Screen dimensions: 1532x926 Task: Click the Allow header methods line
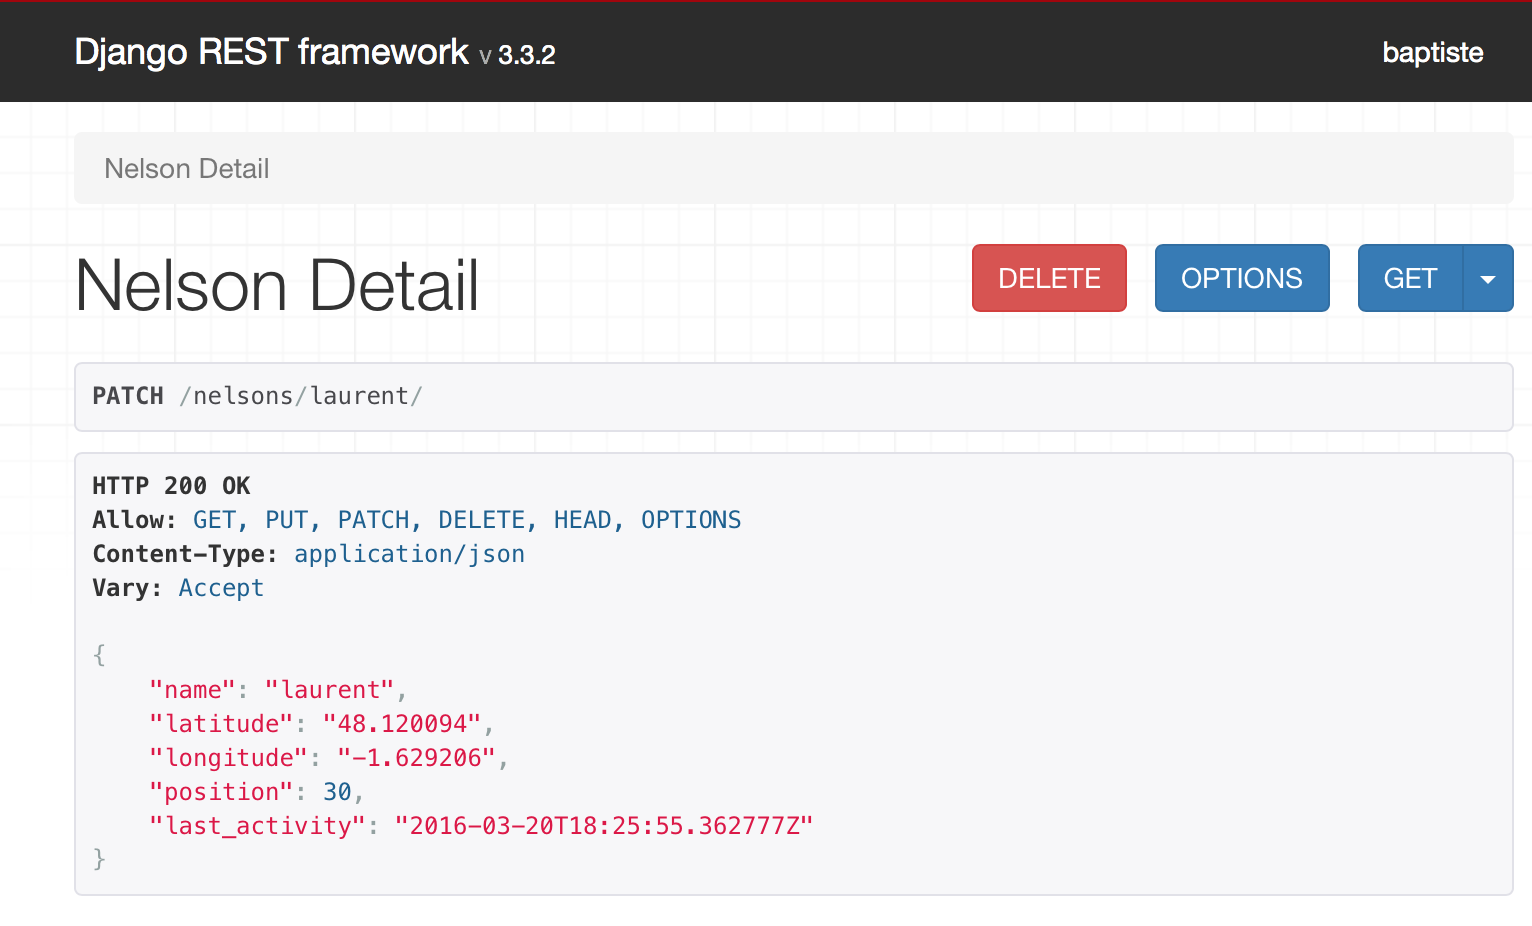click(417, 520)
